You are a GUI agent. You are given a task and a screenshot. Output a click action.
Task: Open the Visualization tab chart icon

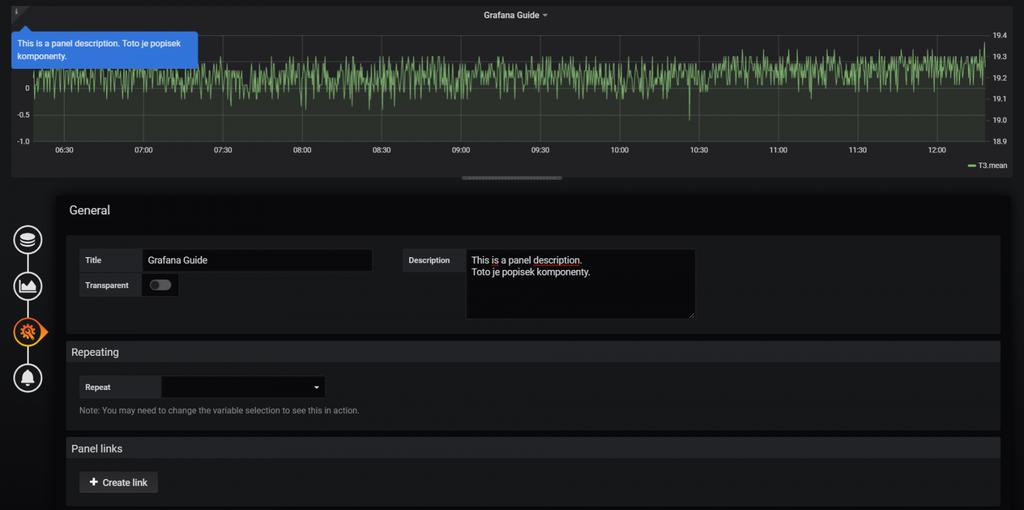[27, 286]
